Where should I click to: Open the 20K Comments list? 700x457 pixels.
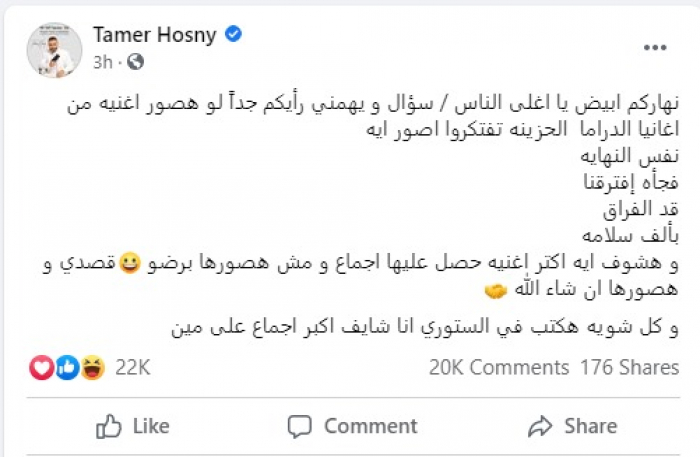point(498,368)
